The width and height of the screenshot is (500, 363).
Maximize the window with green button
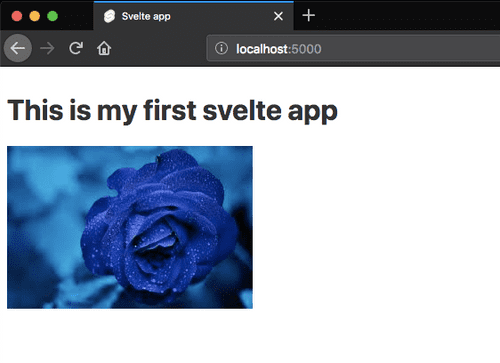[52, 16]
